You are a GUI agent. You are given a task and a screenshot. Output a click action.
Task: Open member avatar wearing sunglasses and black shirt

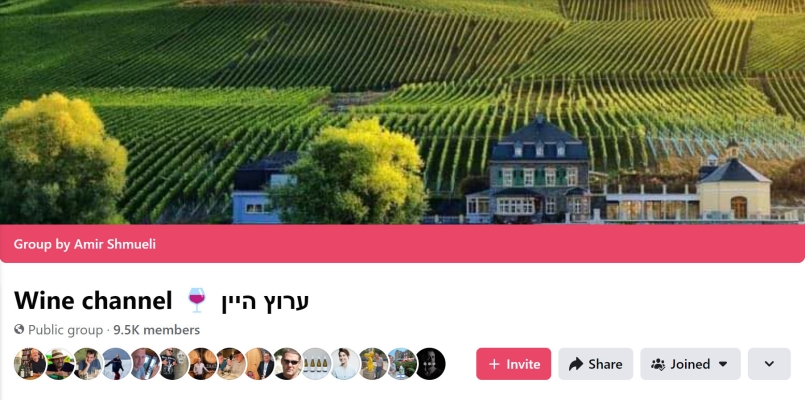288,364
